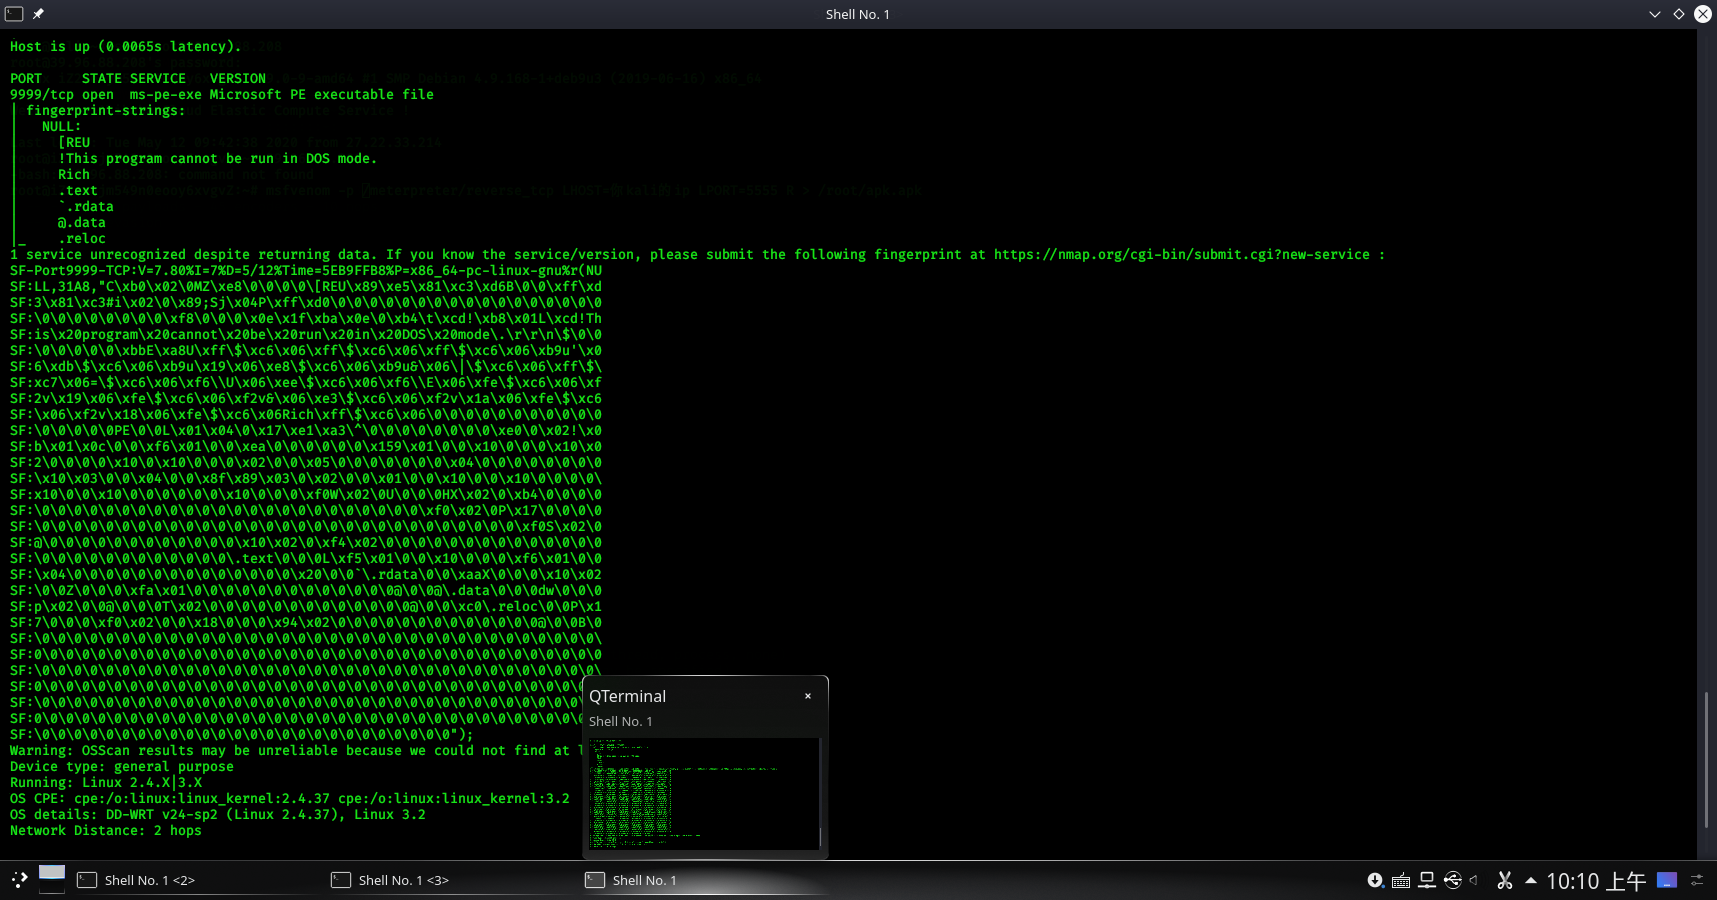Click the 'PORT STATE SERVICE VERSION' header line
This screenshot has height=900, width=1717.
(x=138, y=79)
